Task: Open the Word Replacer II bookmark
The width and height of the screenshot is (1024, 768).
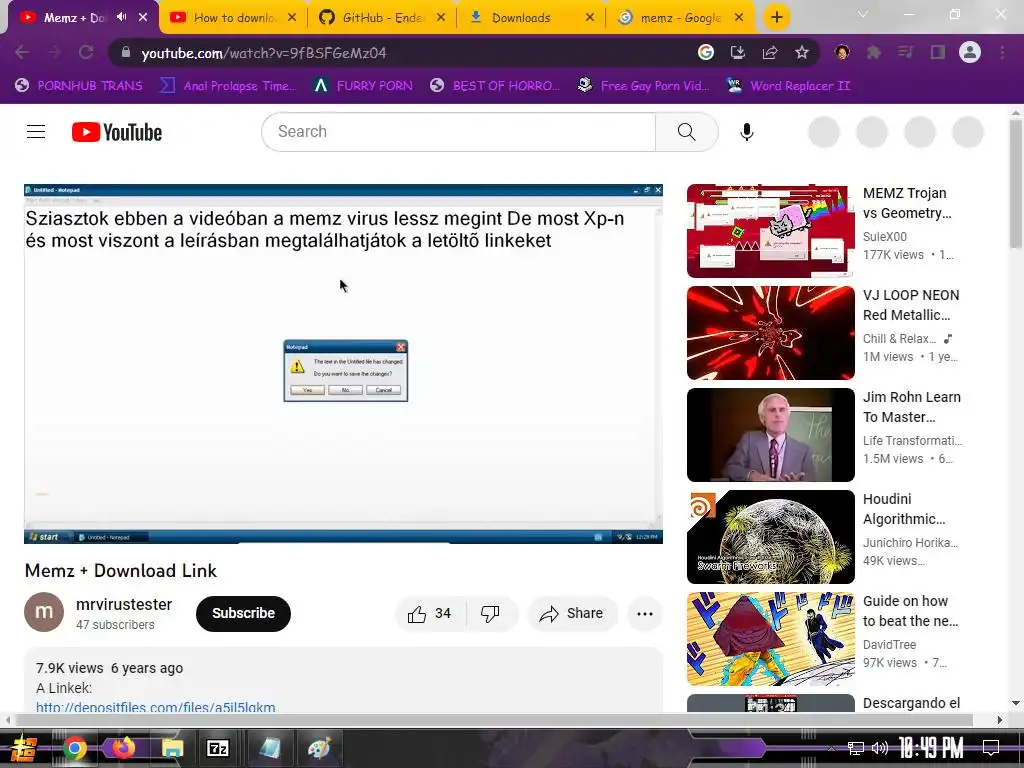Action: [789, 86]
